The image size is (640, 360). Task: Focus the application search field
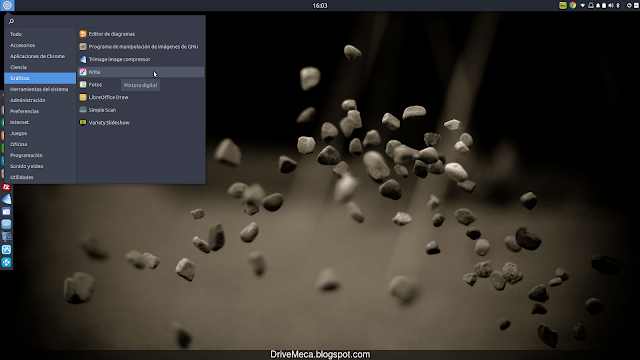[105, 21]
